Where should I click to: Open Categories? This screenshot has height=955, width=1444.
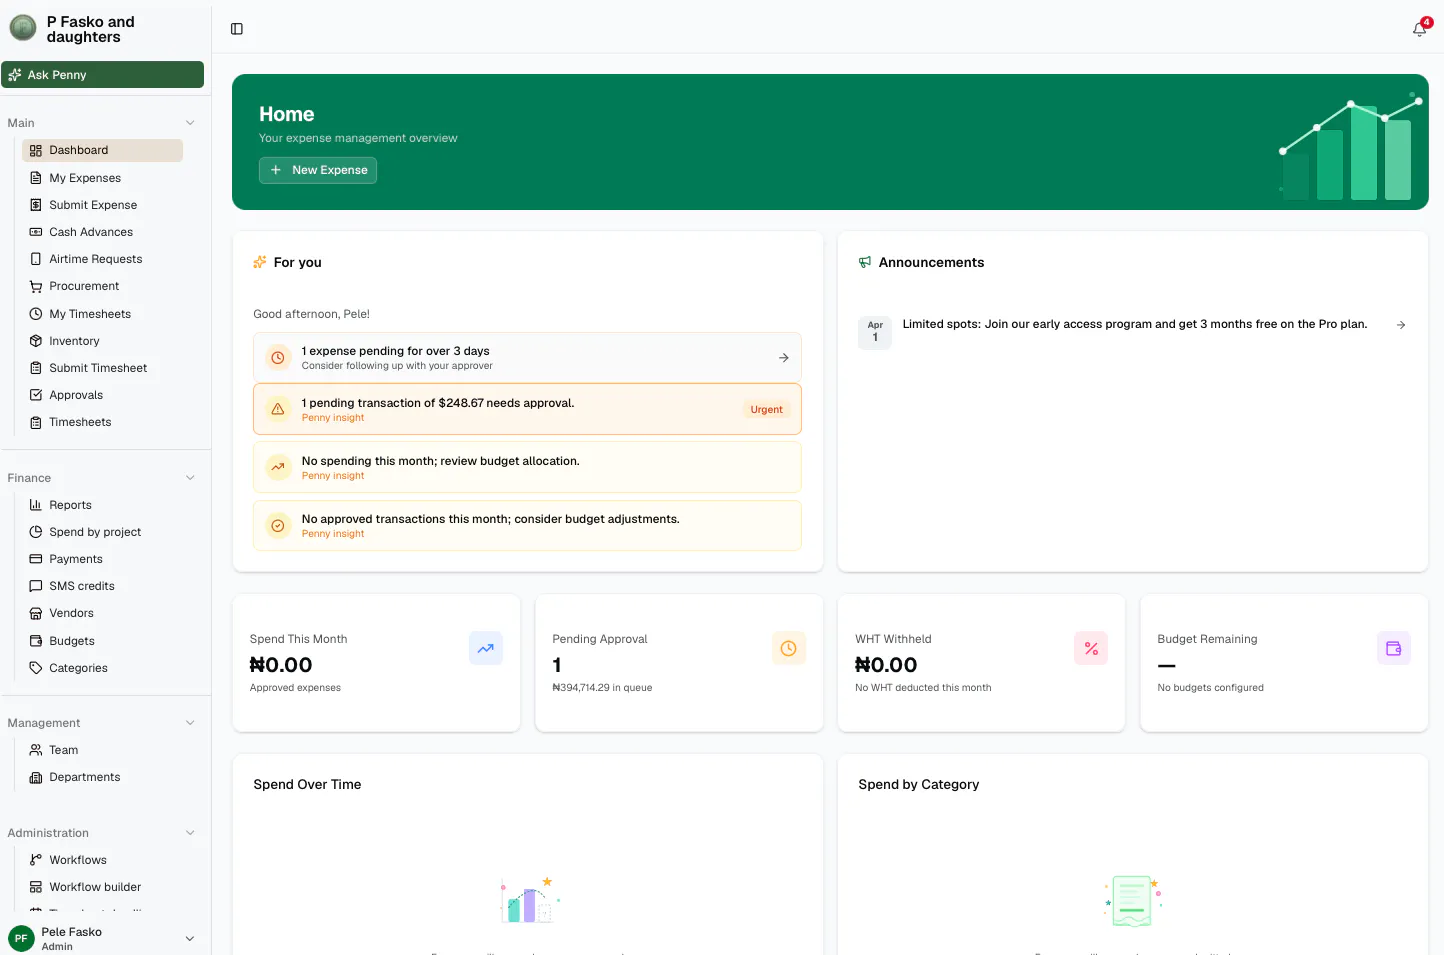click(x=102, y=668)
